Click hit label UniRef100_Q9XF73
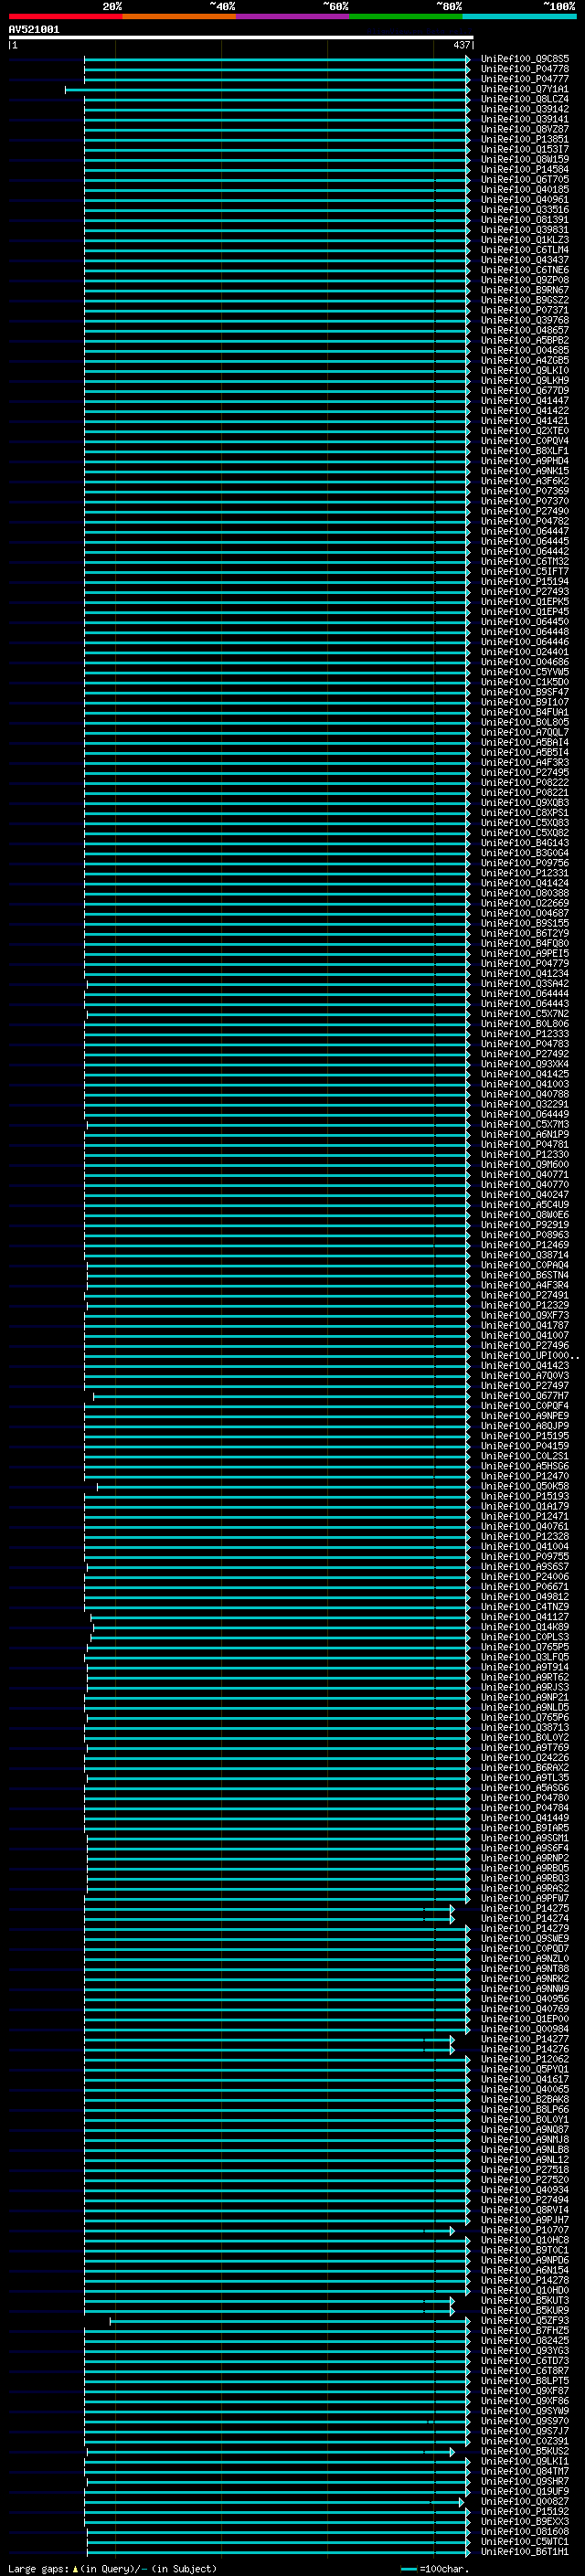The width and height of the screenshot is (585, 2576). (x=525, y=1315)
